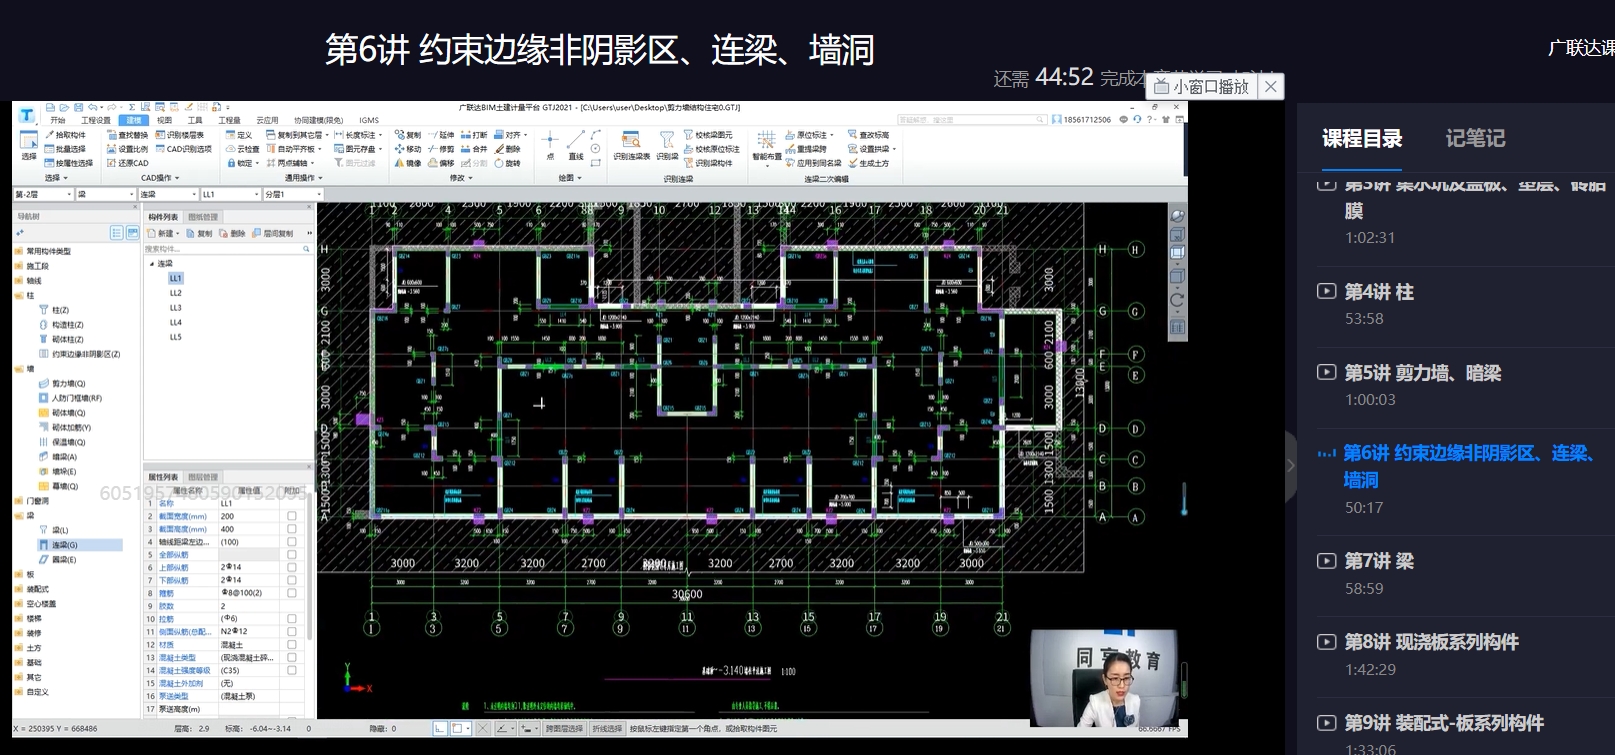Tick the 附加 checkbox for 混凝土类型 row
Screen dimensions: 1615x755
292,657
